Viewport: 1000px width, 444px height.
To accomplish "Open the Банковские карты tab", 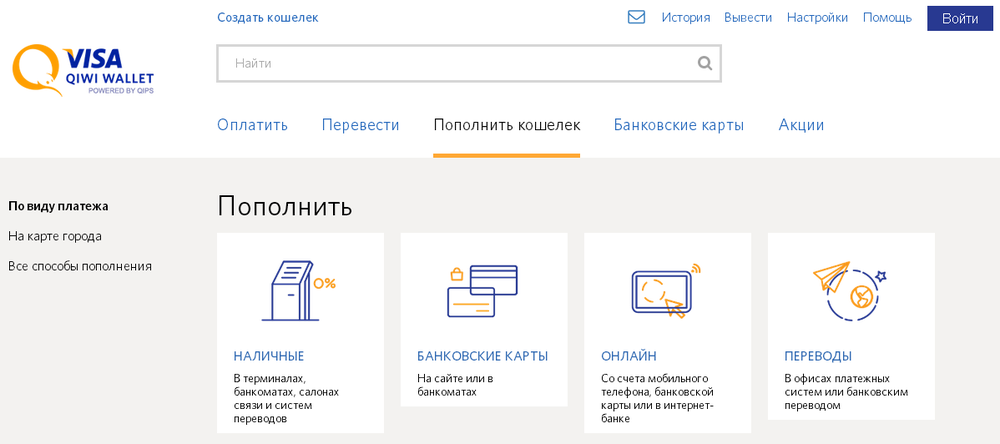I will [679, 125].
